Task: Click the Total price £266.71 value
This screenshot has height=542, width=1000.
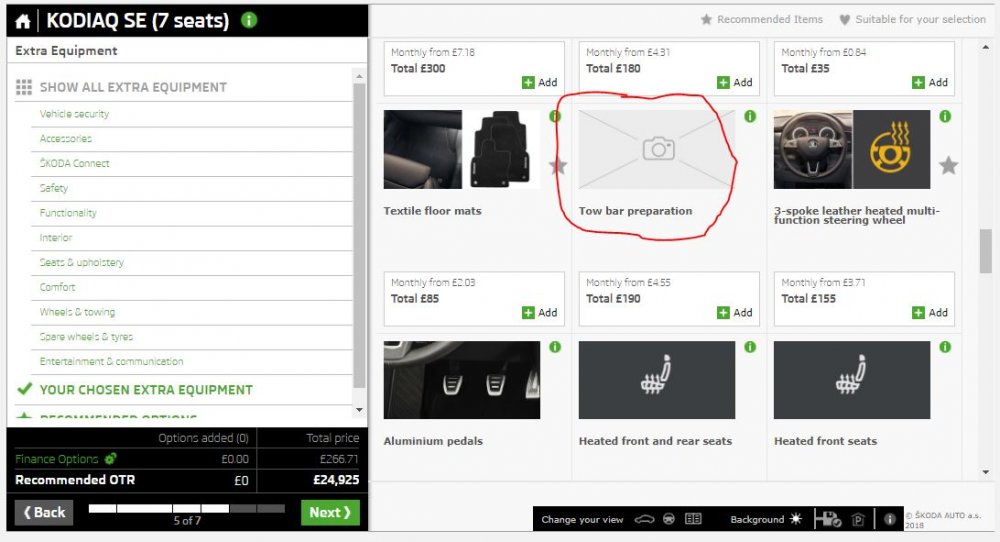Action: [x=339, y=459]
